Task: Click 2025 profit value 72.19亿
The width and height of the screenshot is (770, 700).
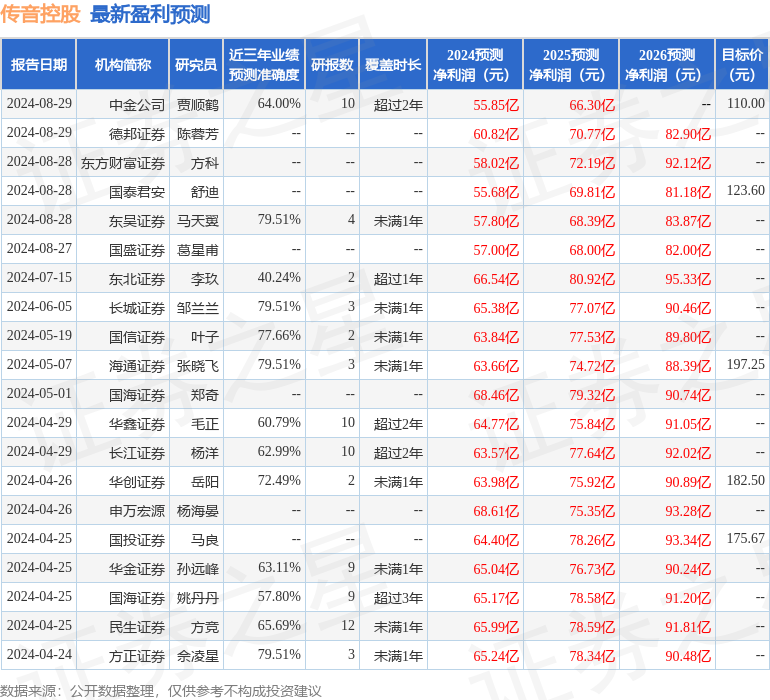Action: (x=592, y=163)
